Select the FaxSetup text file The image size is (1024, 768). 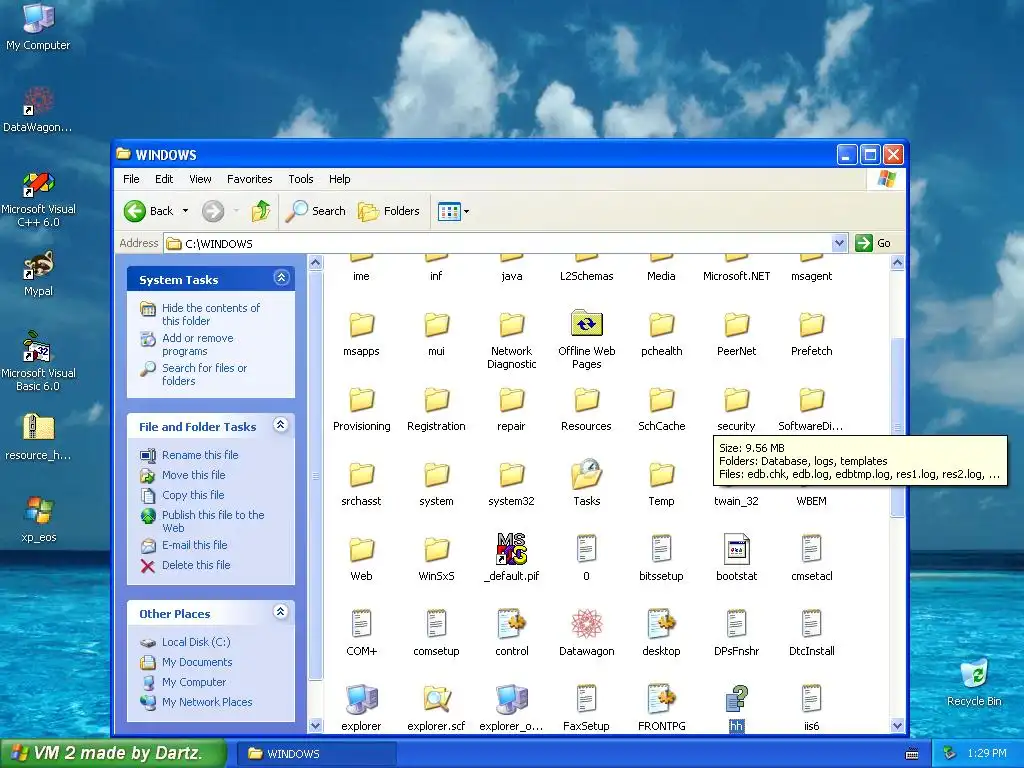click(x=586, y=699)
